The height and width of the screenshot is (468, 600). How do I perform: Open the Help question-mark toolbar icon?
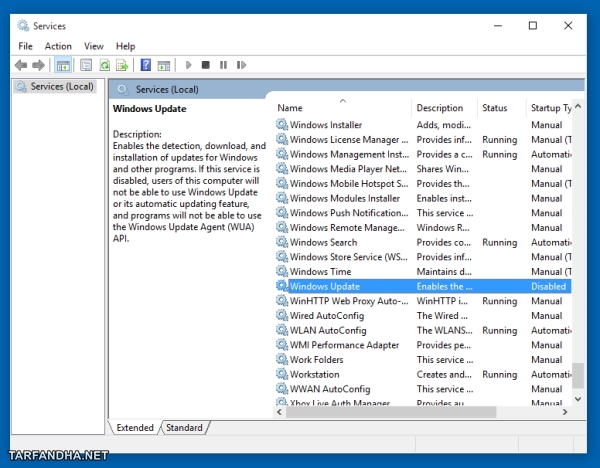click(146, 65)
